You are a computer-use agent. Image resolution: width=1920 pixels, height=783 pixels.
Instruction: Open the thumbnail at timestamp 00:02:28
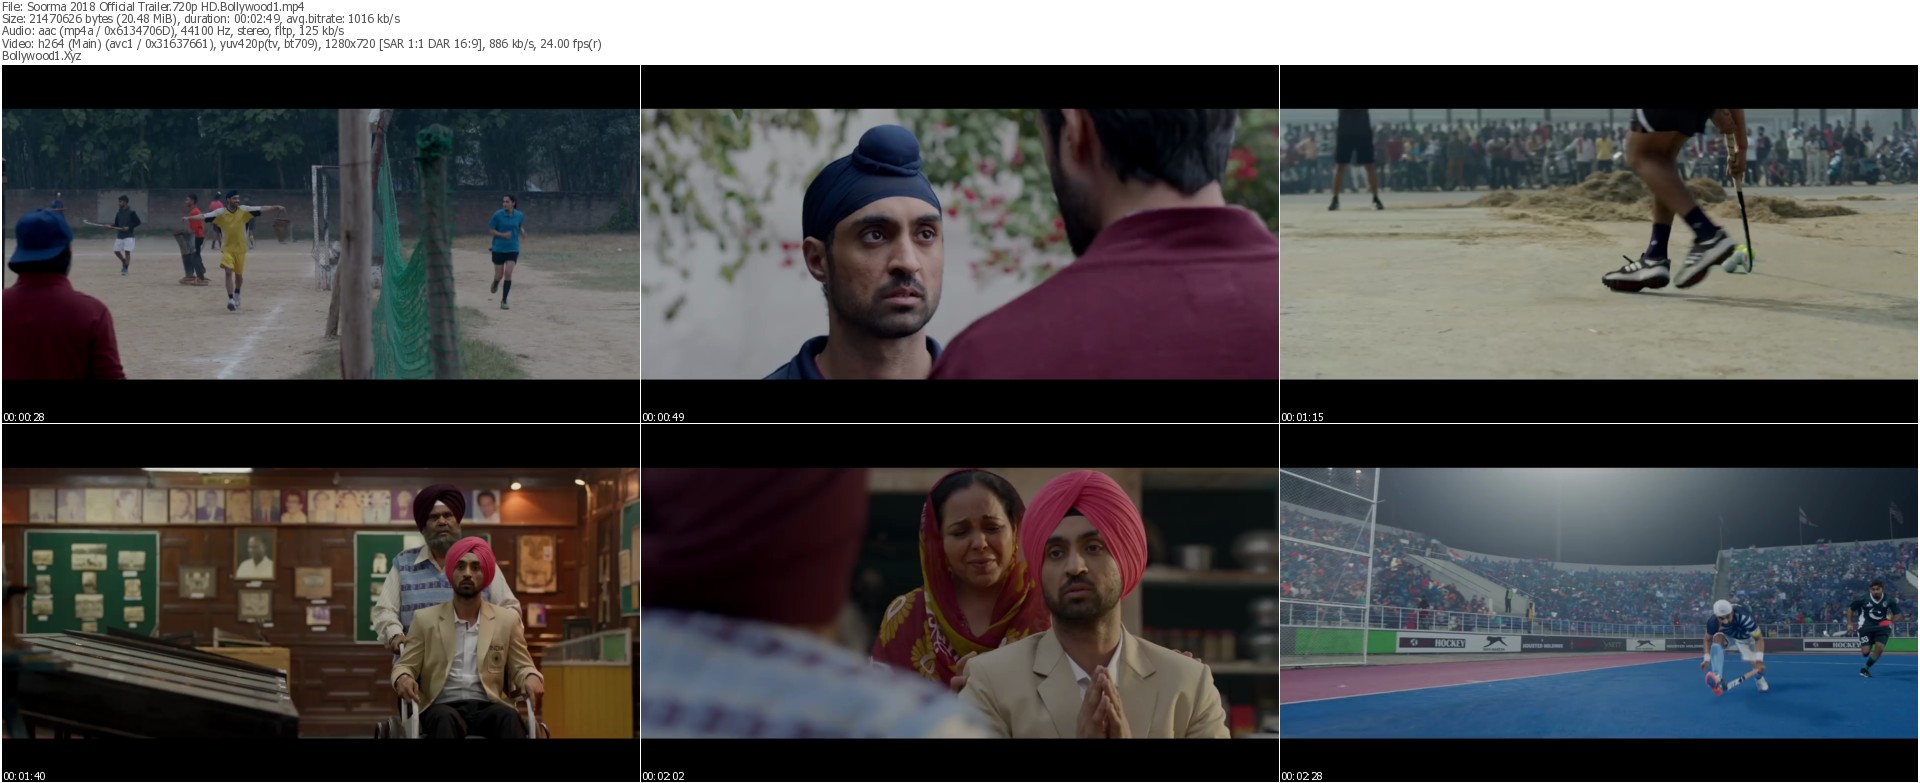click(x=1599, y=603)
